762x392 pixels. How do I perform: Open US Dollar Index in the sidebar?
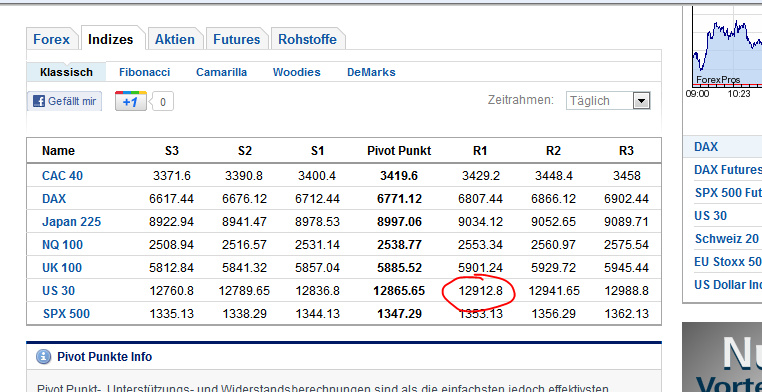point(727,284)
